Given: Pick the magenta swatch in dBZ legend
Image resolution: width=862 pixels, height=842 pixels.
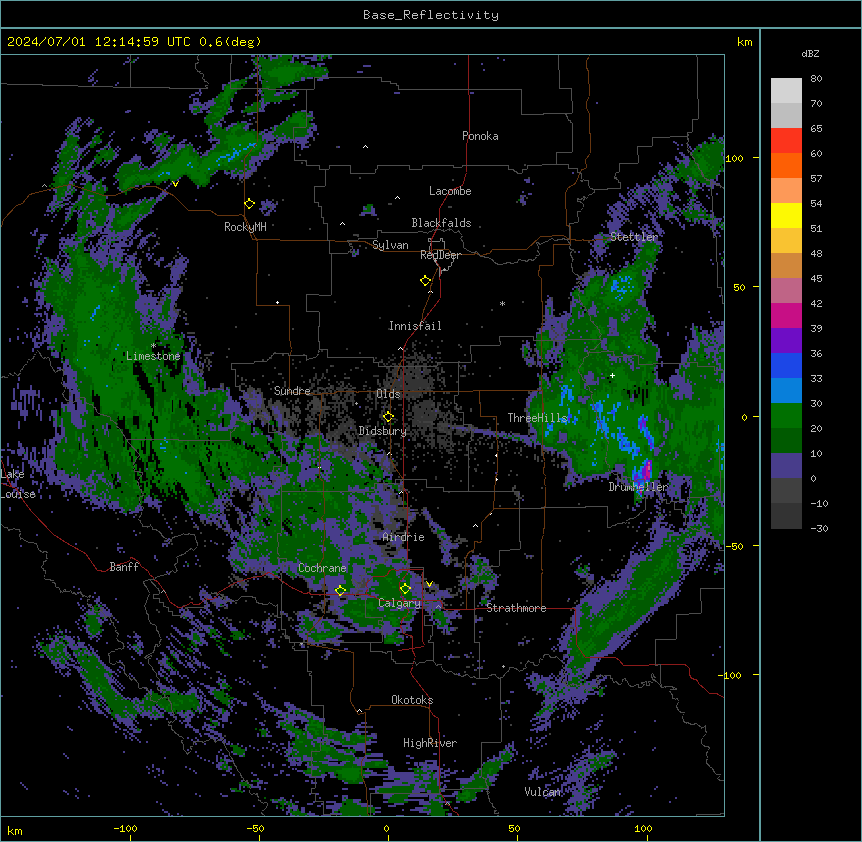Looking at the screenshot, I should [786, 315].
